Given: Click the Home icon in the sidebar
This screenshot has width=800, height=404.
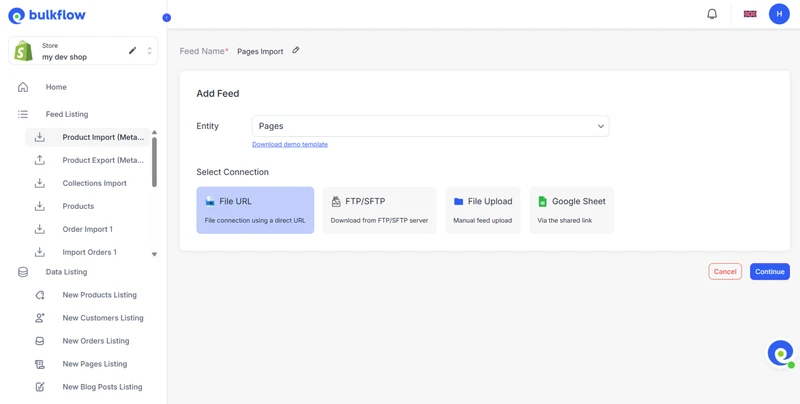Looking at the screenshot, I should [x=23, y=87].
